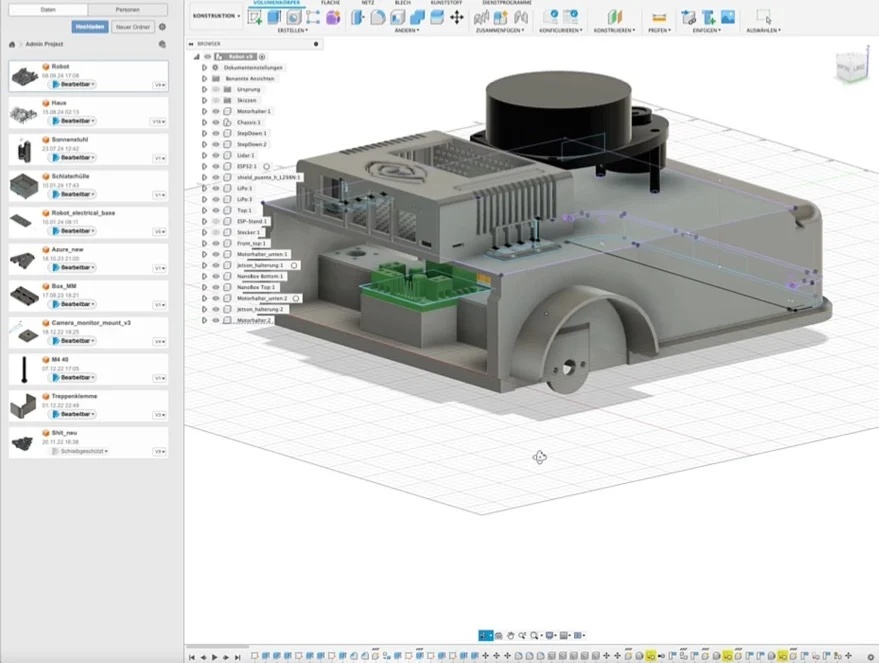879x663 pixels.
Task: Open the Konstruktion workspace dropdown
Action: click(x=216, y=16)
